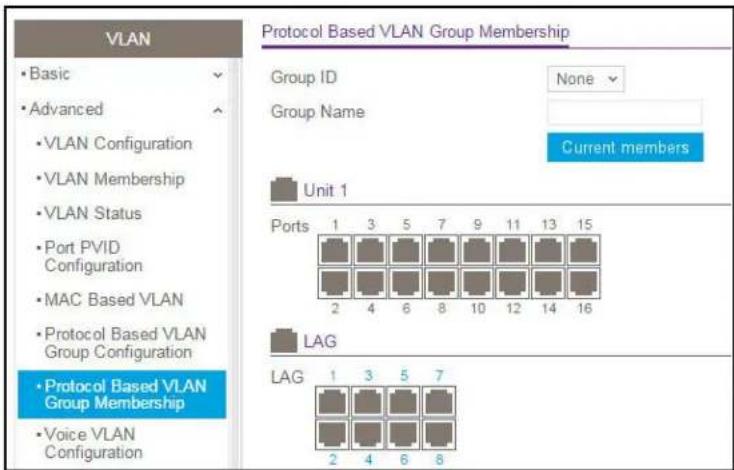Select port 12 in Unit 1

(513, 283)
